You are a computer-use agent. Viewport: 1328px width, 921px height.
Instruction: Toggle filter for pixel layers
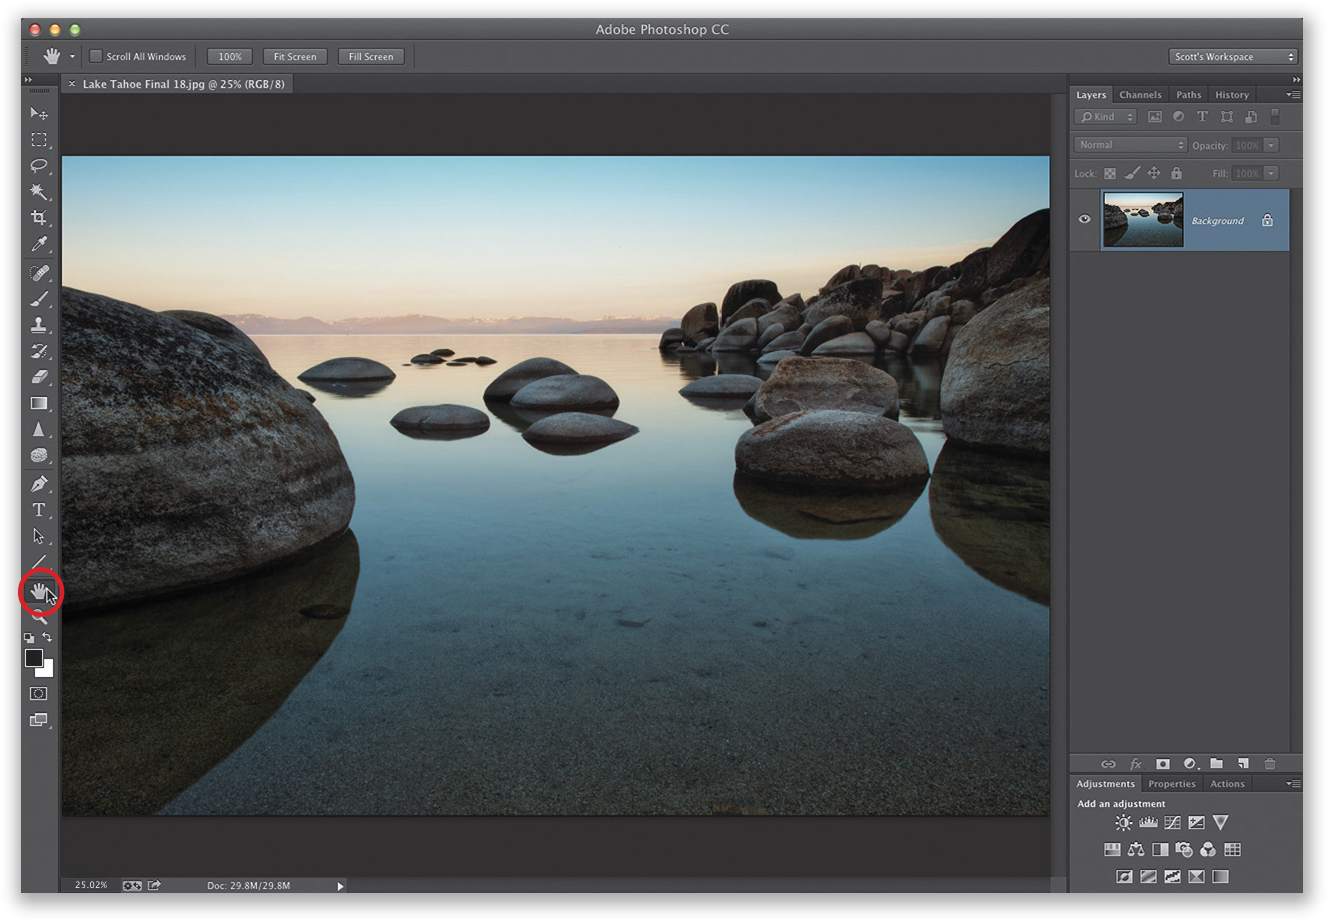click(1154, 117)
